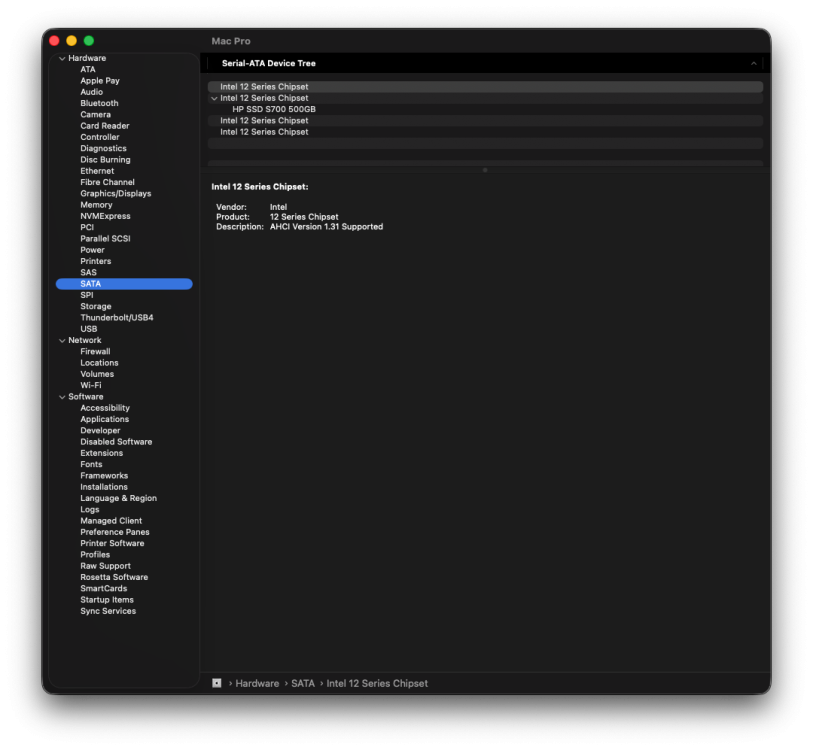Select the HP SSD S700 500GB device
This screenshot has width=813, height=750.
274,109
